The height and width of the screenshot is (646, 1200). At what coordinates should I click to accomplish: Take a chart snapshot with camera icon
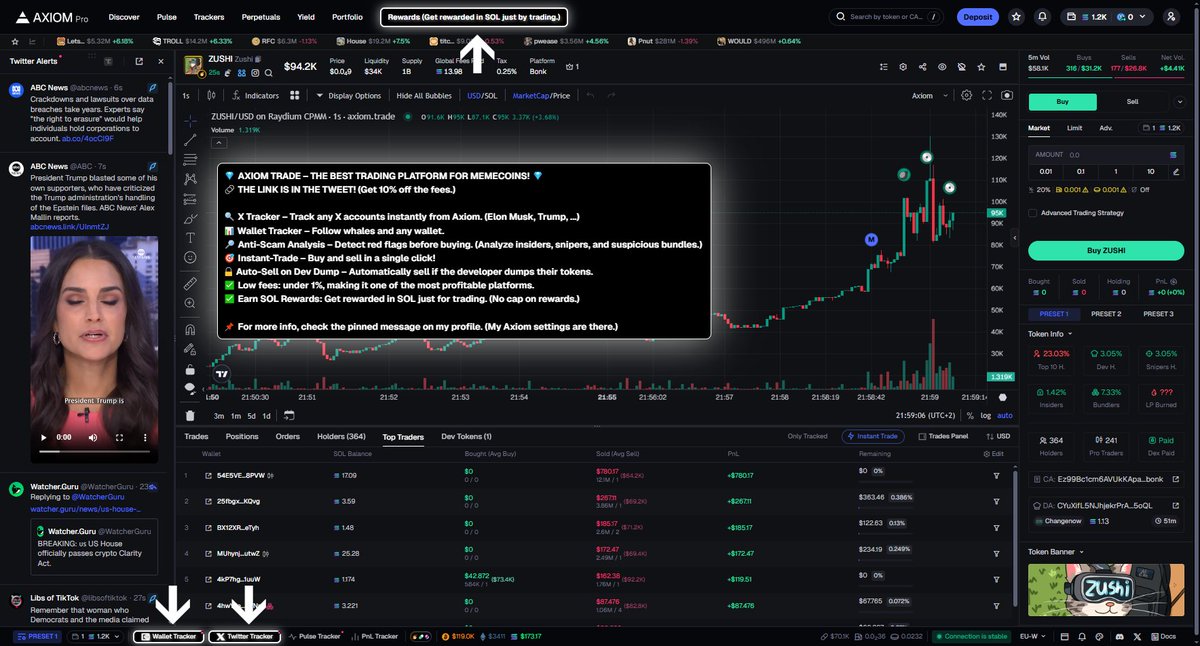[1006, 95]
